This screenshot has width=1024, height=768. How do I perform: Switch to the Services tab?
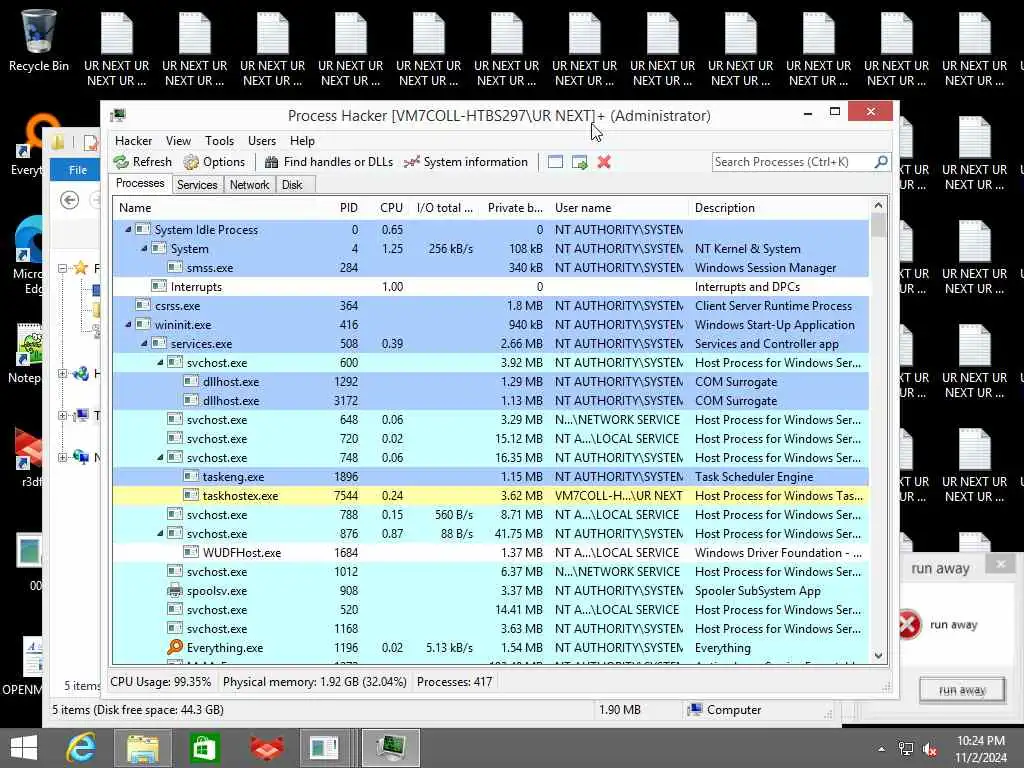(x=197, y=185)
